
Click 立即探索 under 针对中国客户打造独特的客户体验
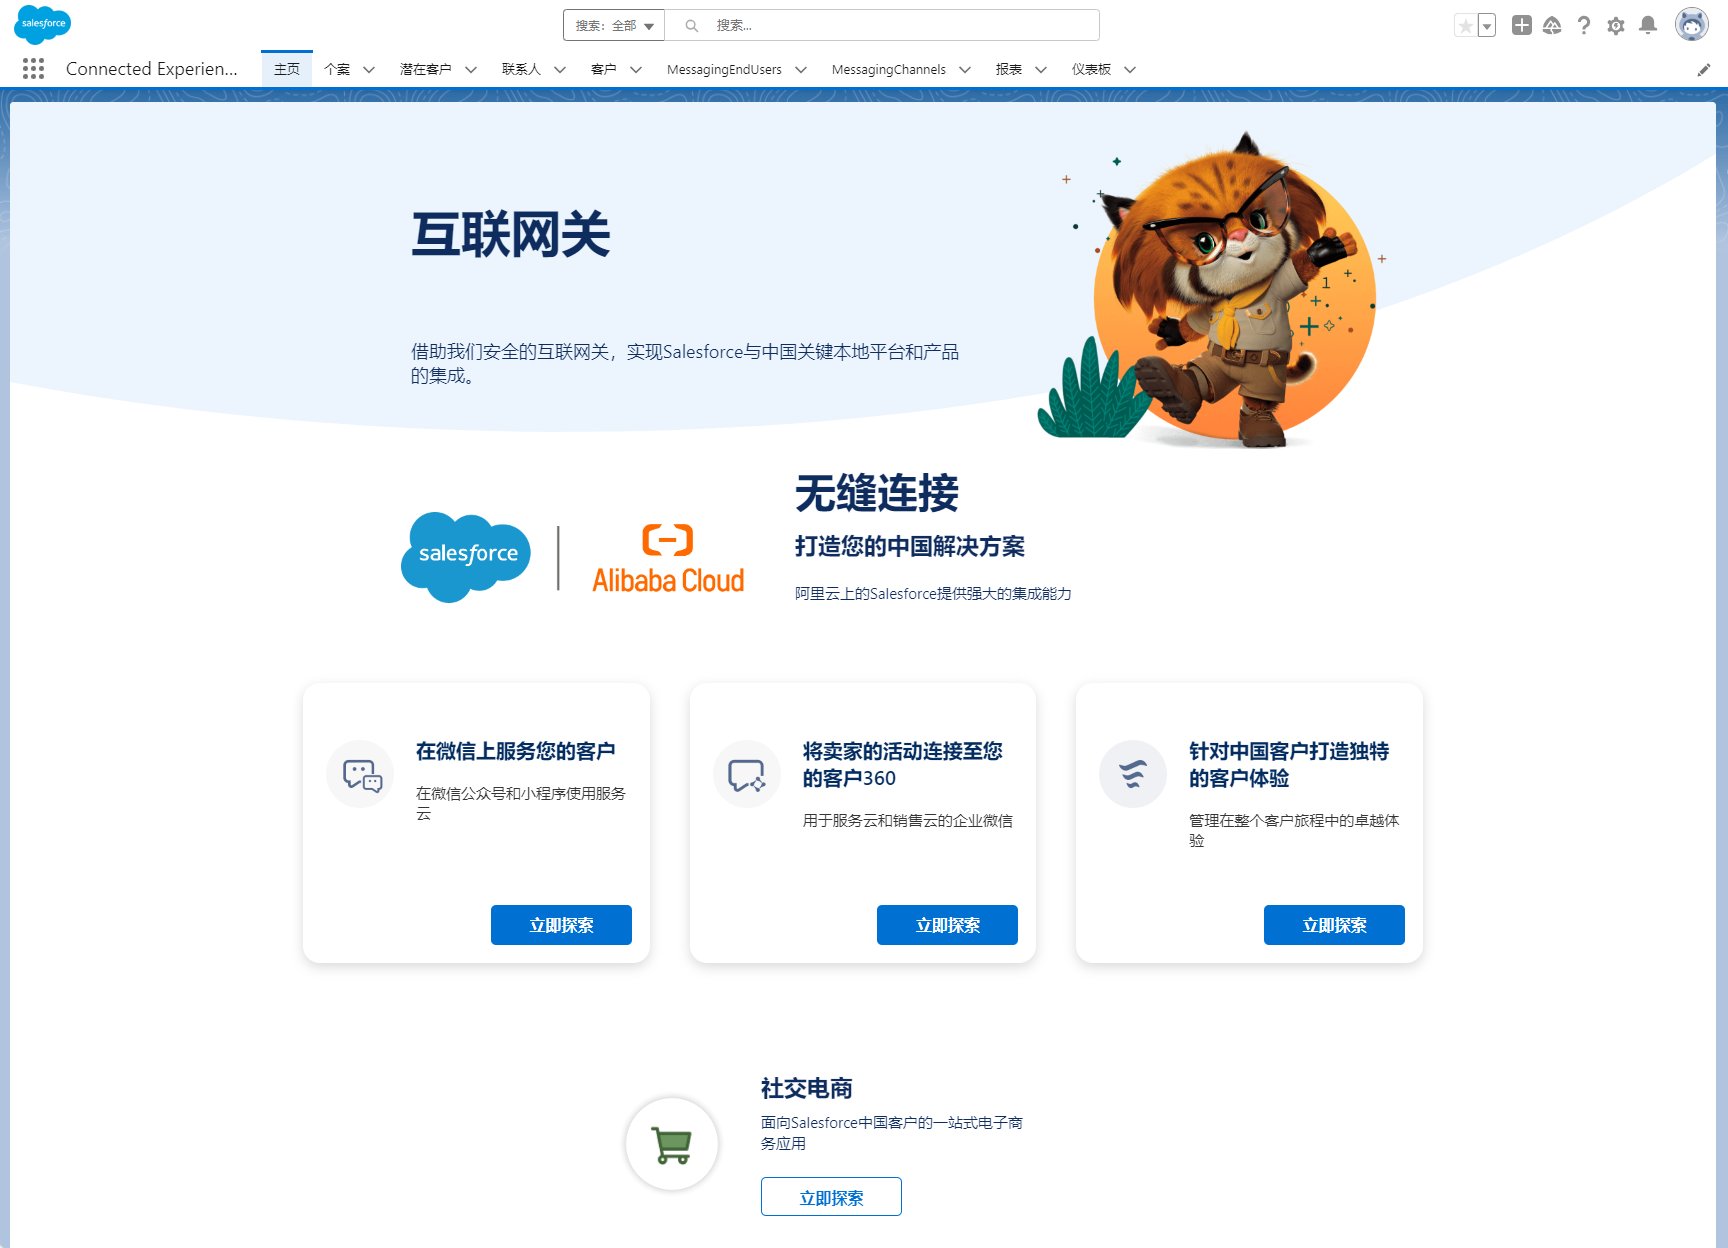1334,925
